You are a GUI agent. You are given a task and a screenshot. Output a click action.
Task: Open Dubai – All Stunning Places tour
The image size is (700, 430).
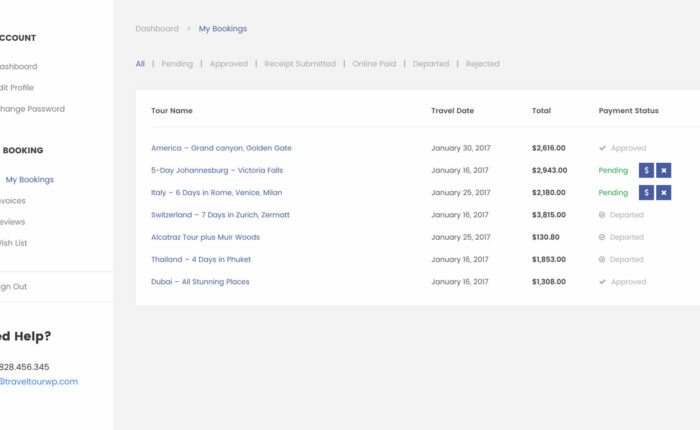coord(200,282)
